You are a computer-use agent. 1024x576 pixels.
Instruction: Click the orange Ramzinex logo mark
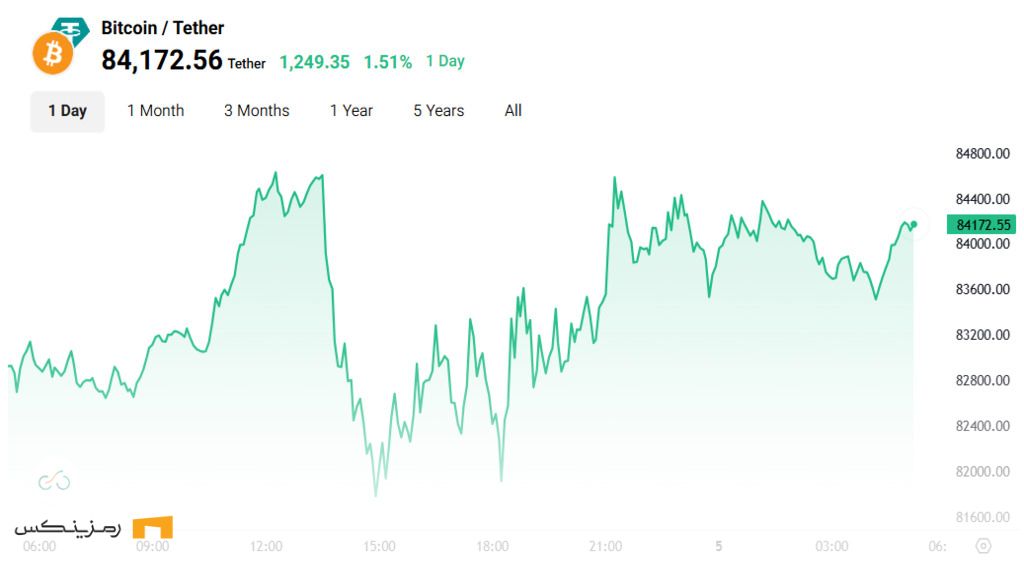pos(152,527)
